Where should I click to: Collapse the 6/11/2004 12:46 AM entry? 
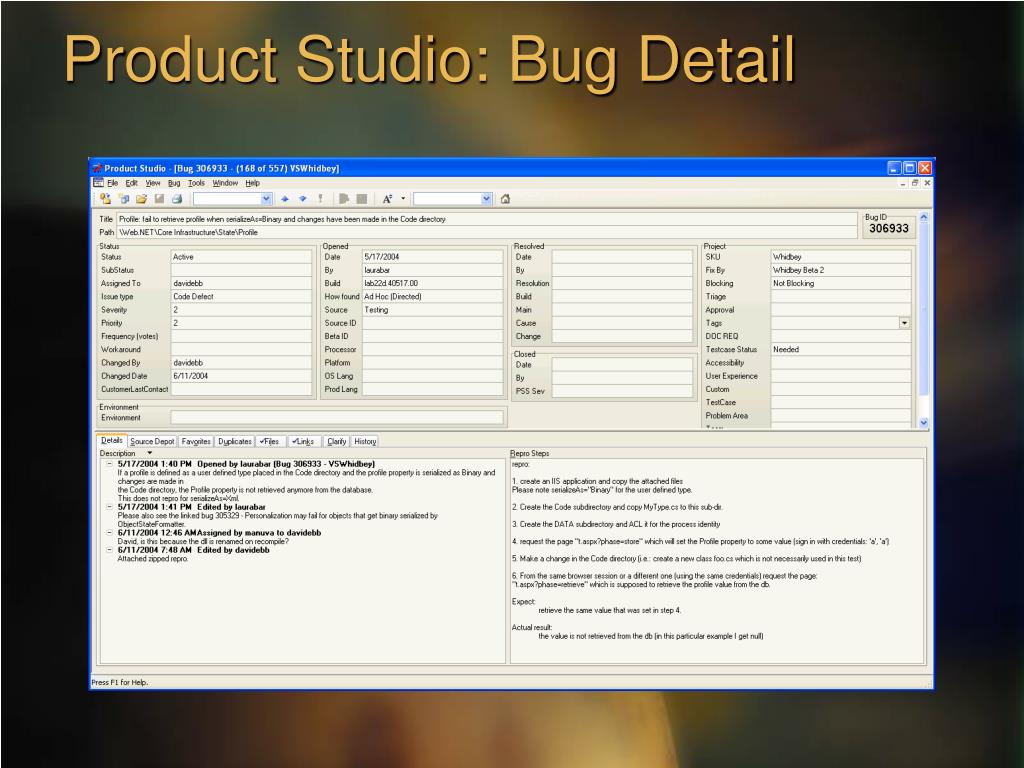tap(110, 533)
